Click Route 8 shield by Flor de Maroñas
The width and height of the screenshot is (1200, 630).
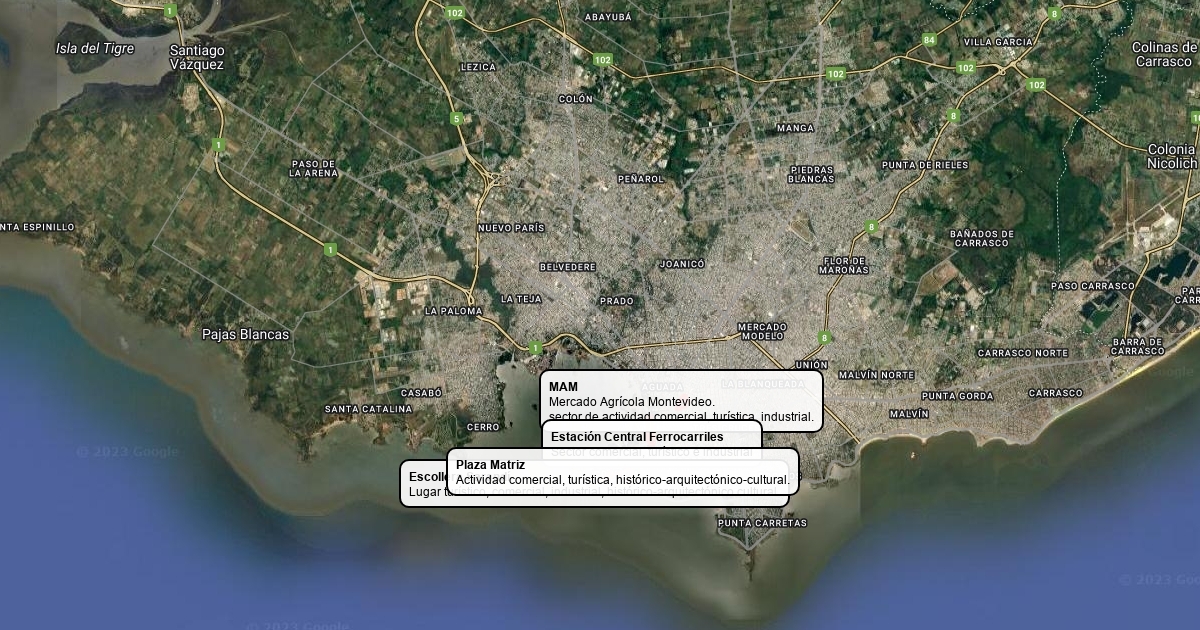[x=872, y=226]
